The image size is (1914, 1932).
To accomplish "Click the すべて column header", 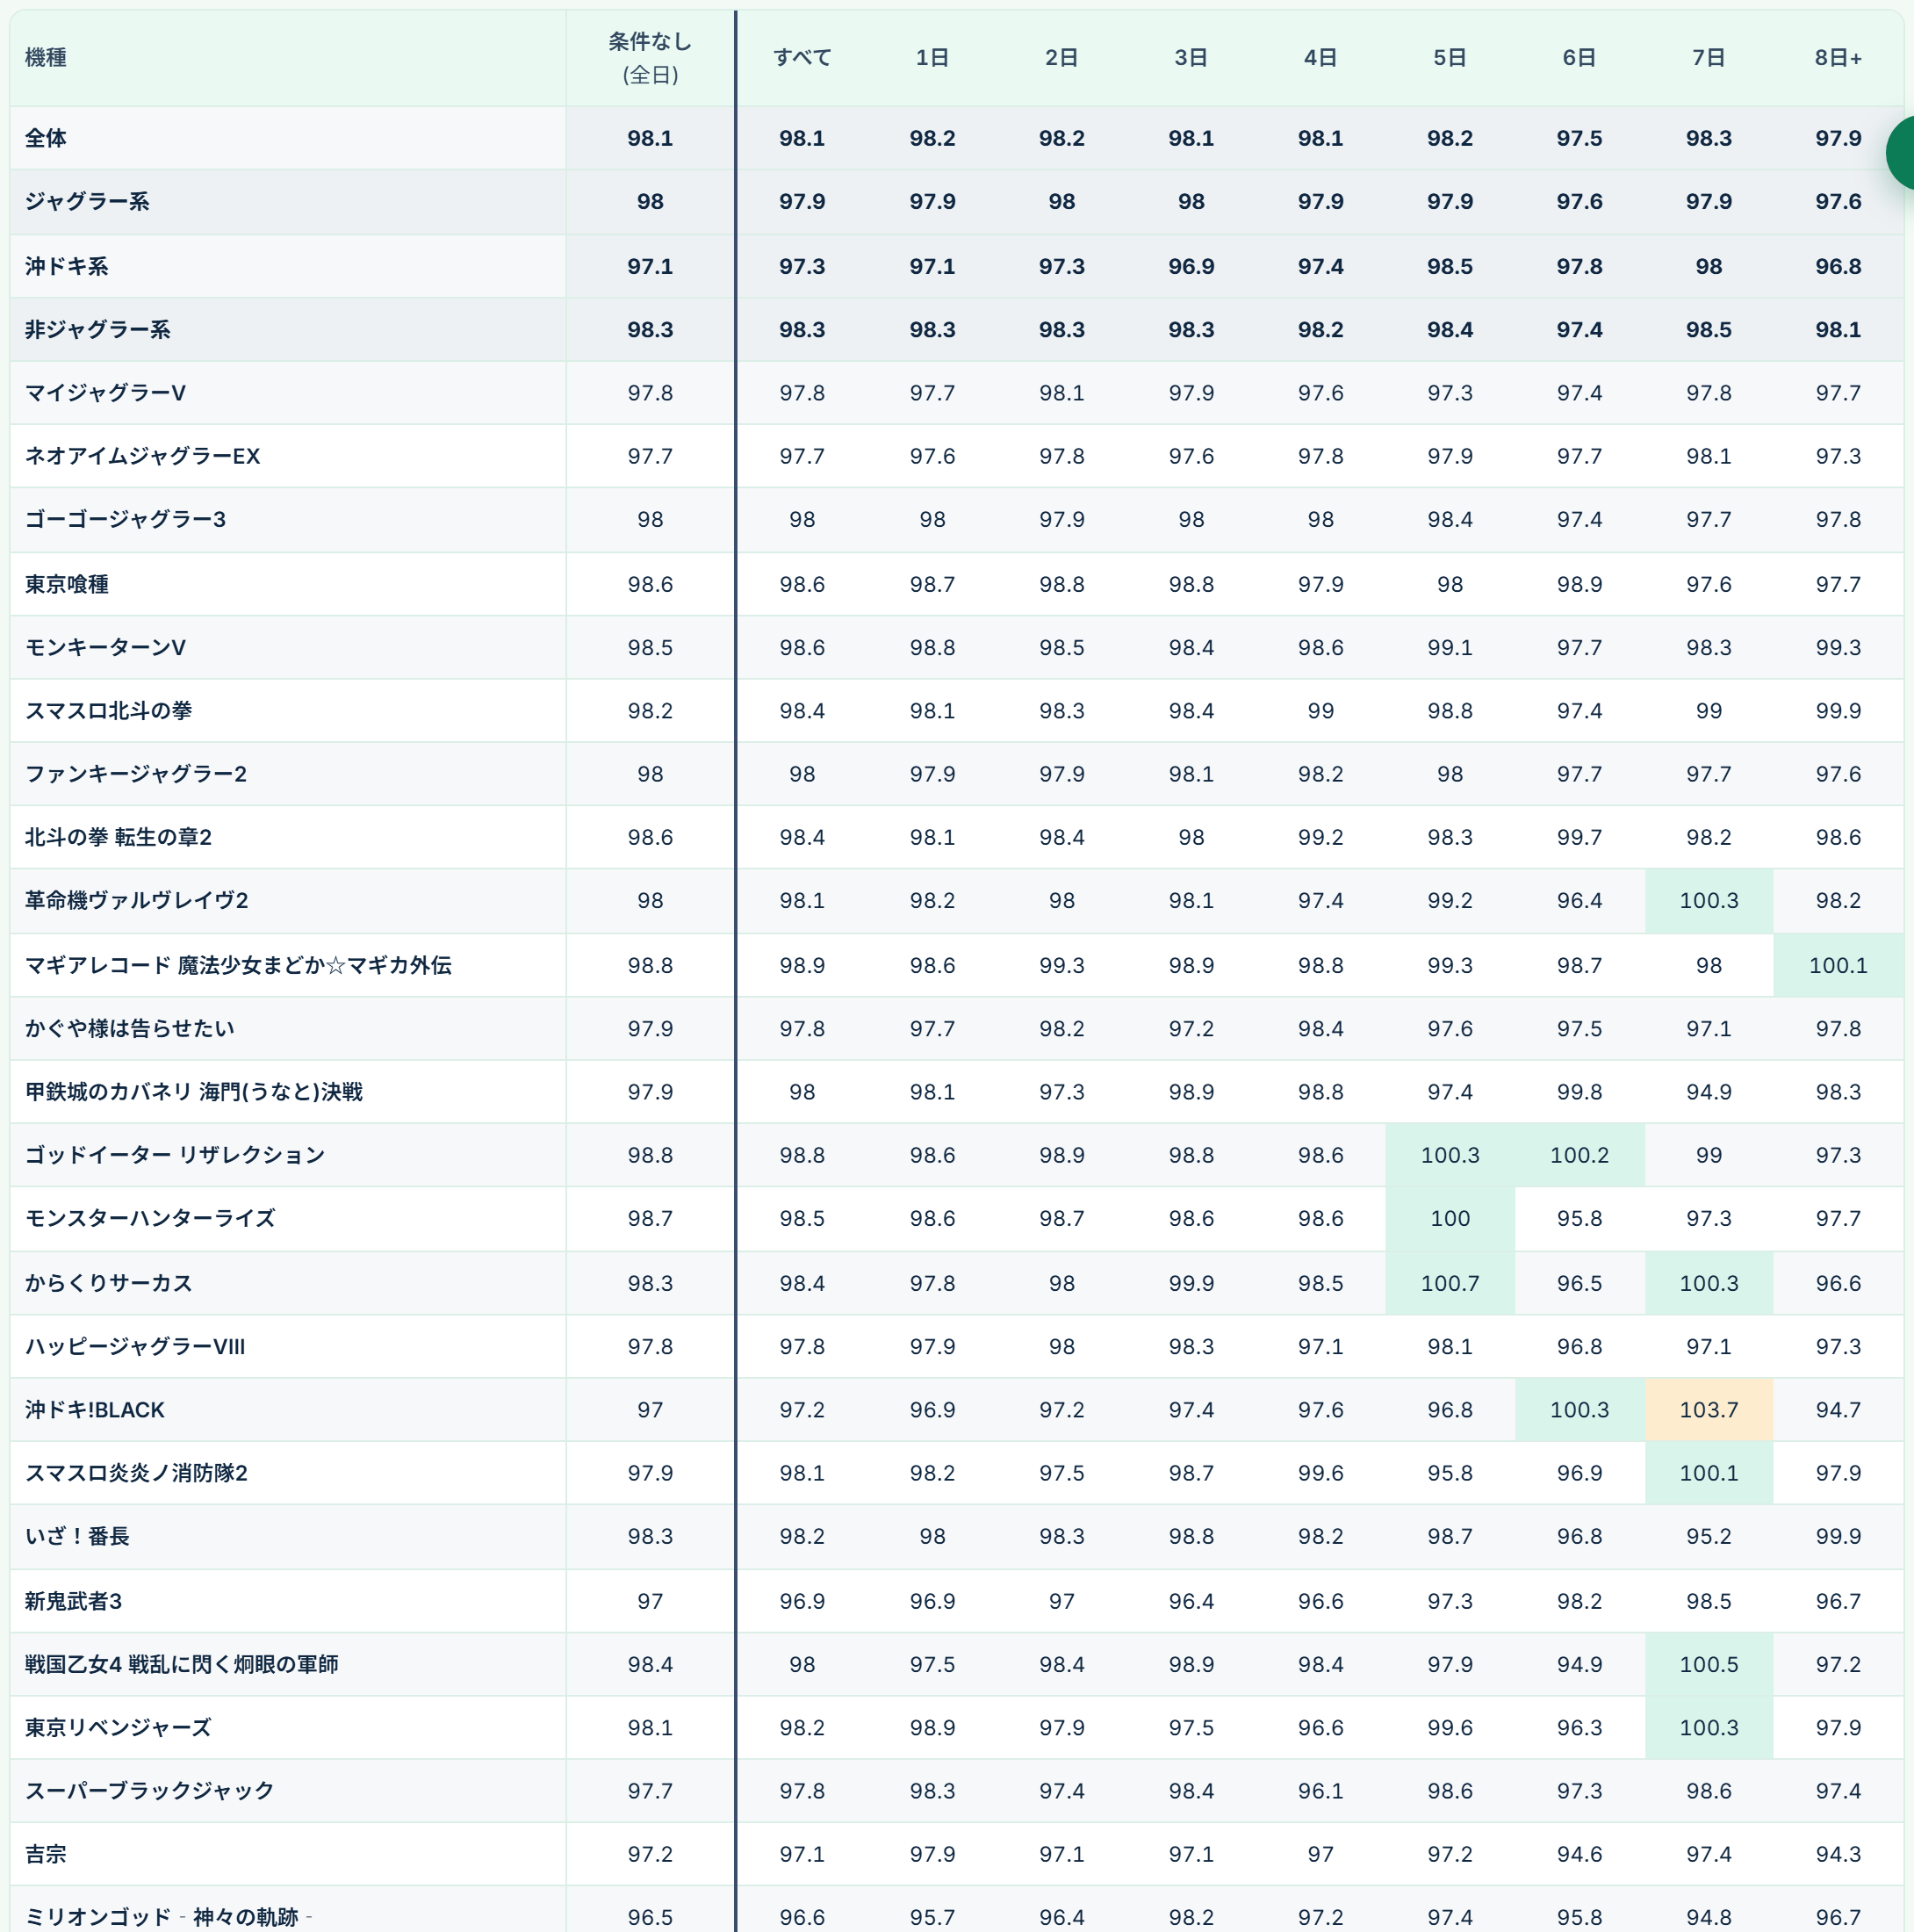I will tap(802, 58).
